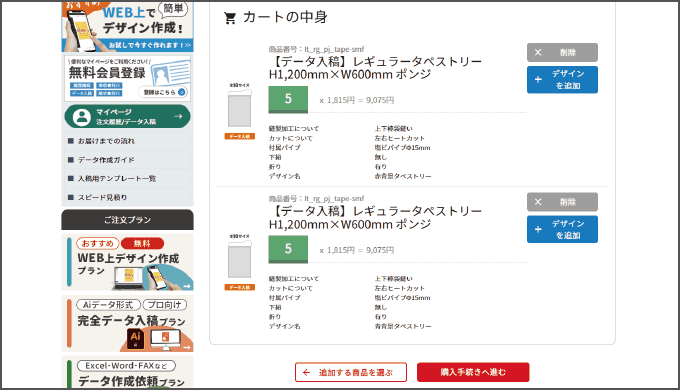Click 青背景タペストリー design name
The width and height of the screenshot is (680, 390).
pyautogui.click(x=403, y=326)
